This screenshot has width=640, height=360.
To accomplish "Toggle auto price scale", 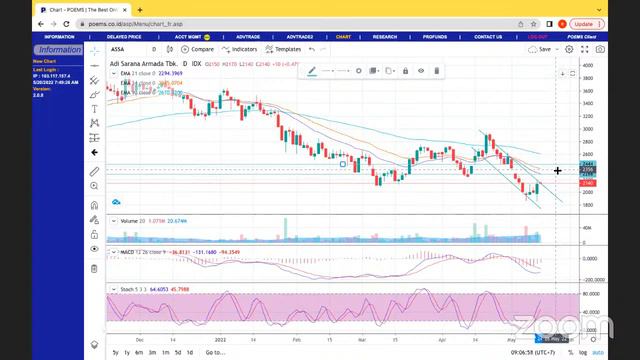I will 598,352.
